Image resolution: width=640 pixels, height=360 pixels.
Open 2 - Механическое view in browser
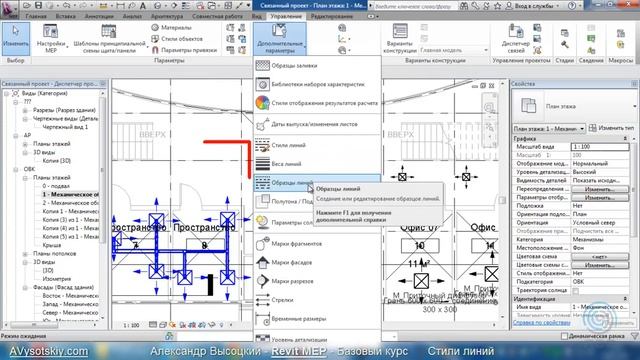71,203
